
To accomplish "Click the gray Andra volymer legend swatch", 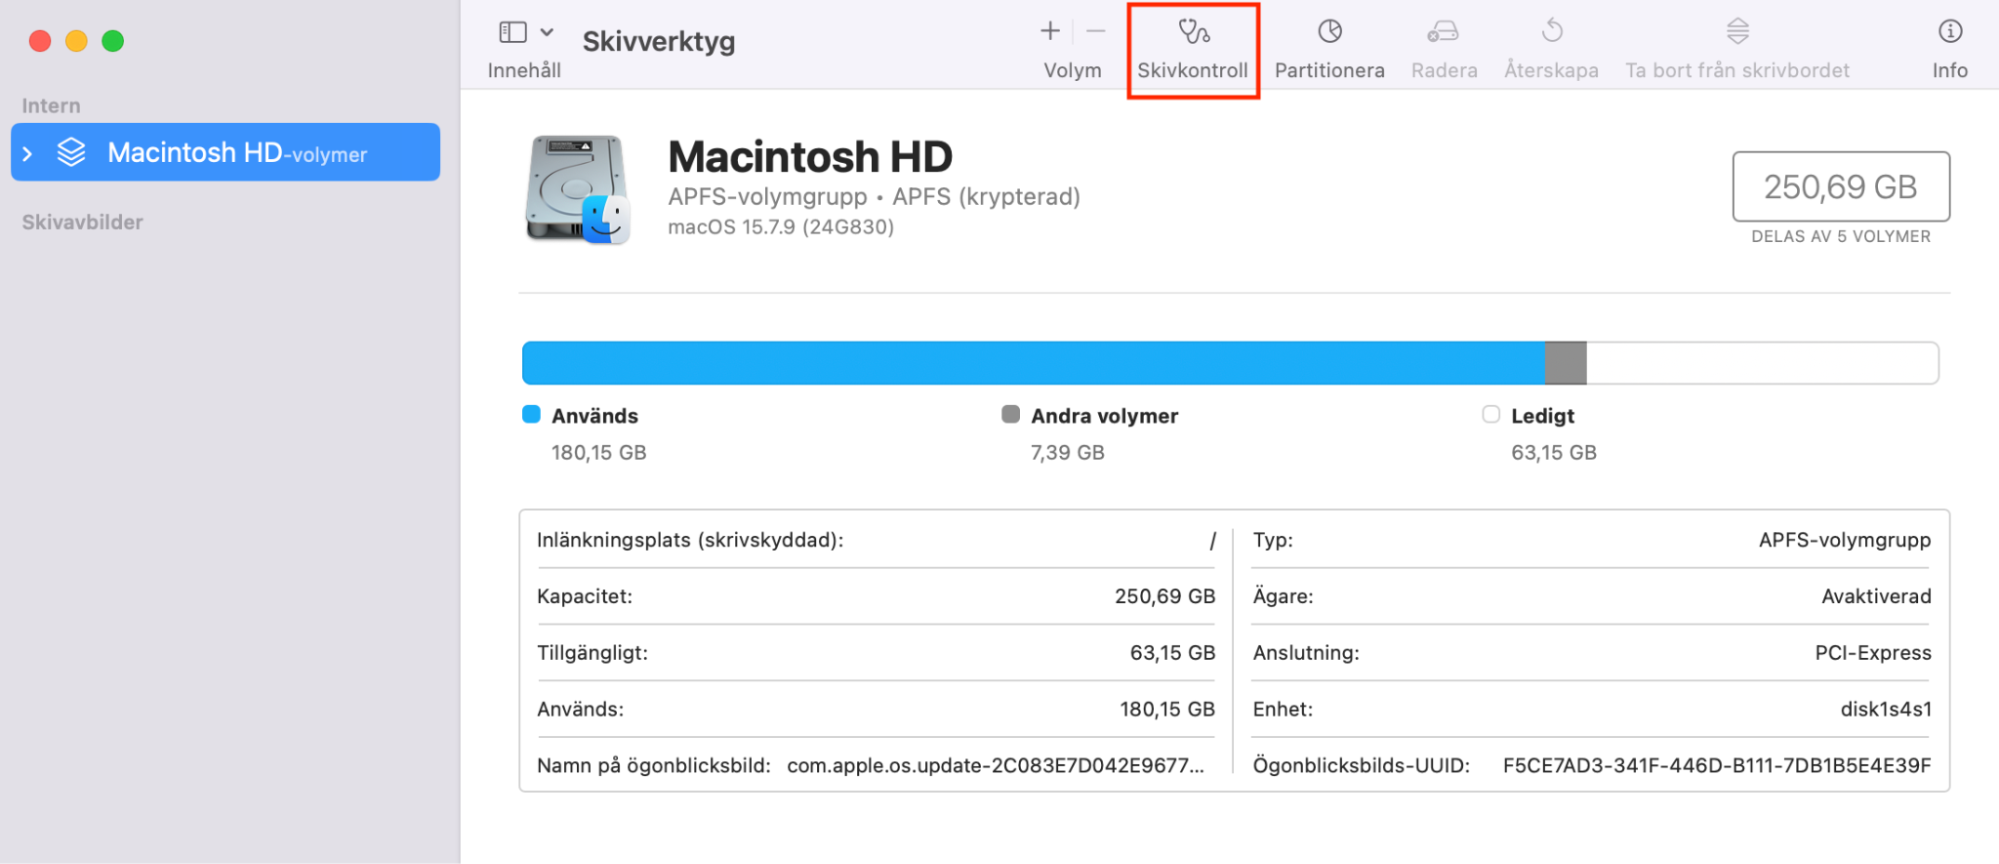I will coord(1011,414).
